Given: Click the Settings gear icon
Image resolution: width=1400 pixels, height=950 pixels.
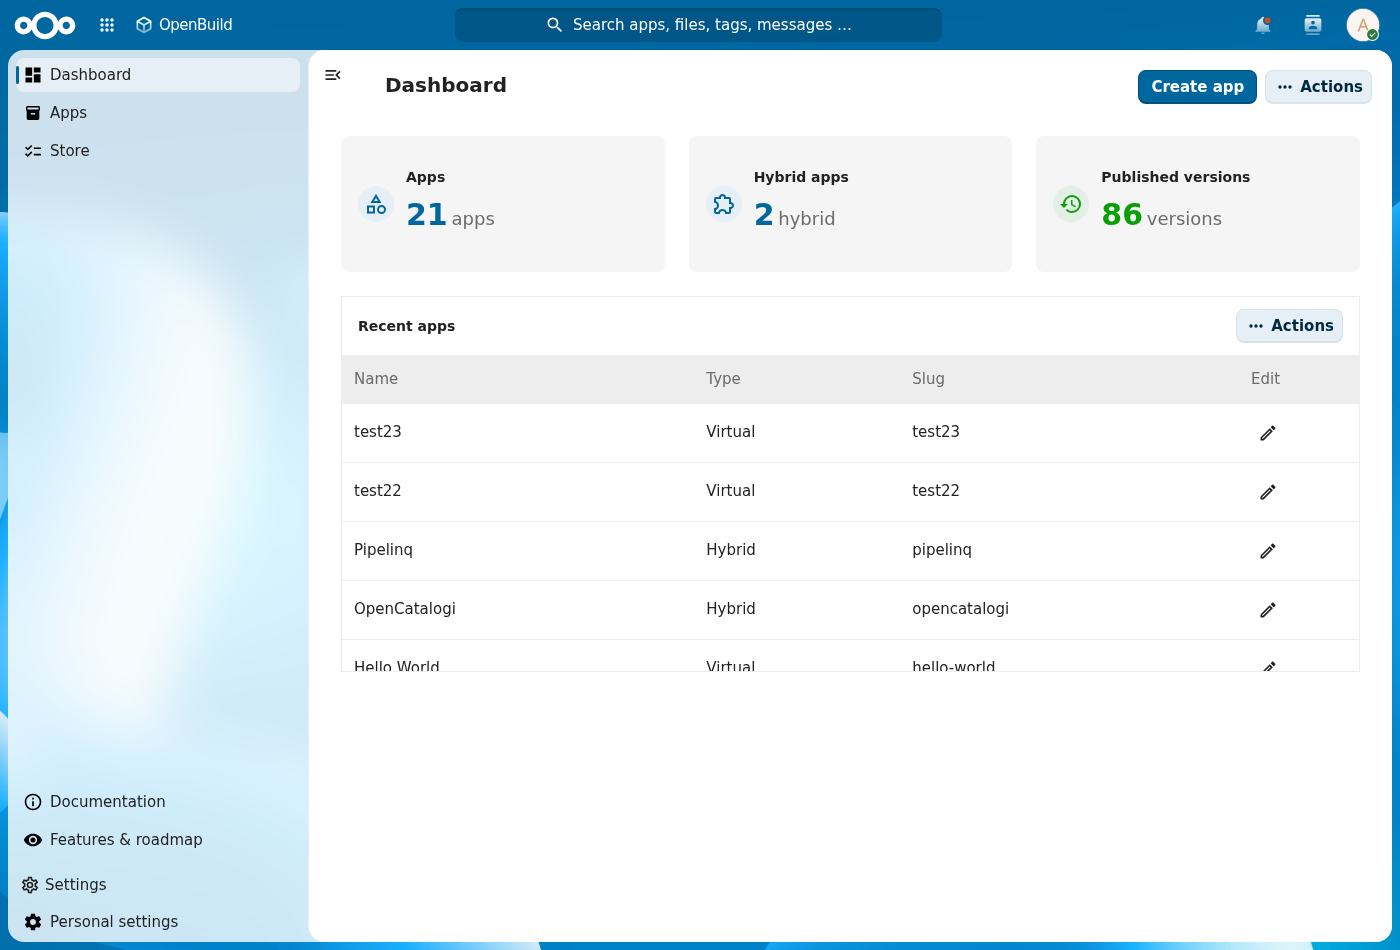Looking at the screenshot, I should pos(30,885).
